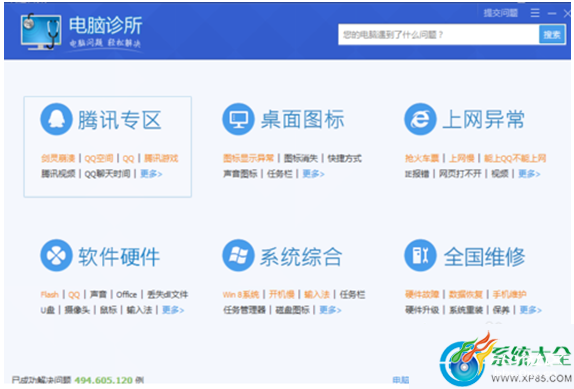
Task: Click the 全国维修 repair tools icon
Action: pos(420,255)
